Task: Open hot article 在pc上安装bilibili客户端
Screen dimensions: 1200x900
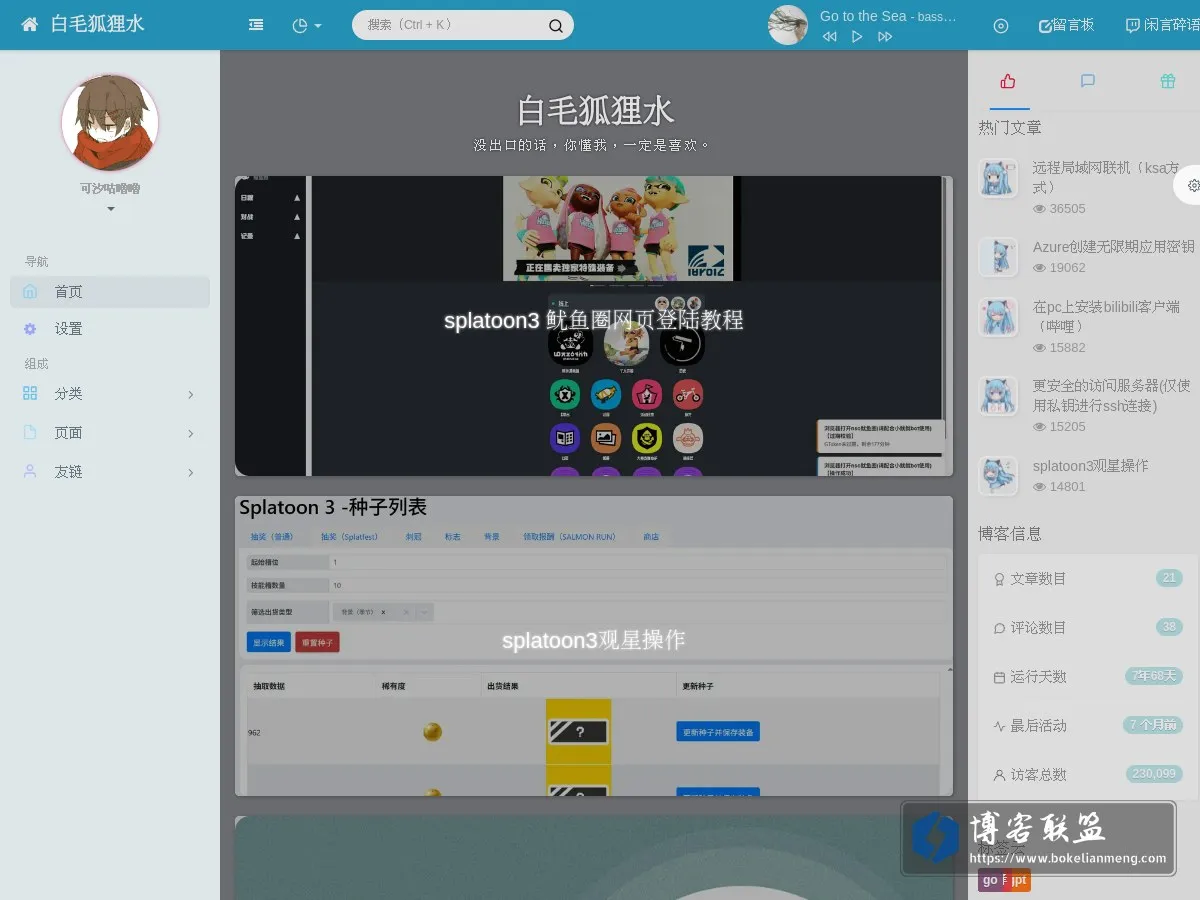Action: (x=1106, y=316)
